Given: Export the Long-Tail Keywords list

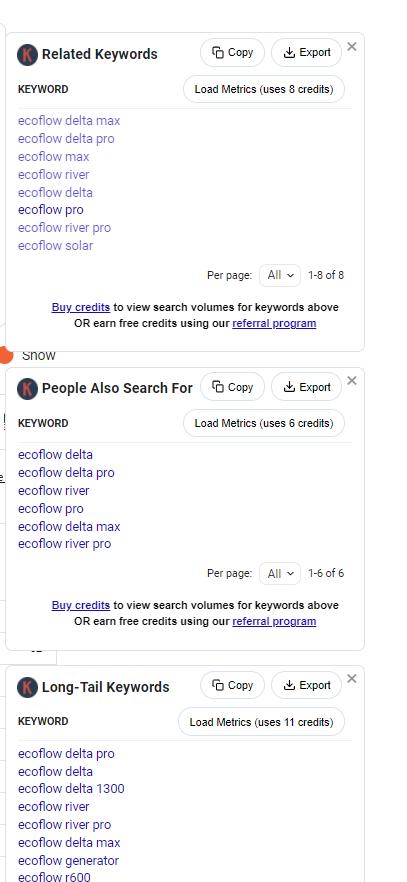Looking at the screenshot, I should point(306,685).
